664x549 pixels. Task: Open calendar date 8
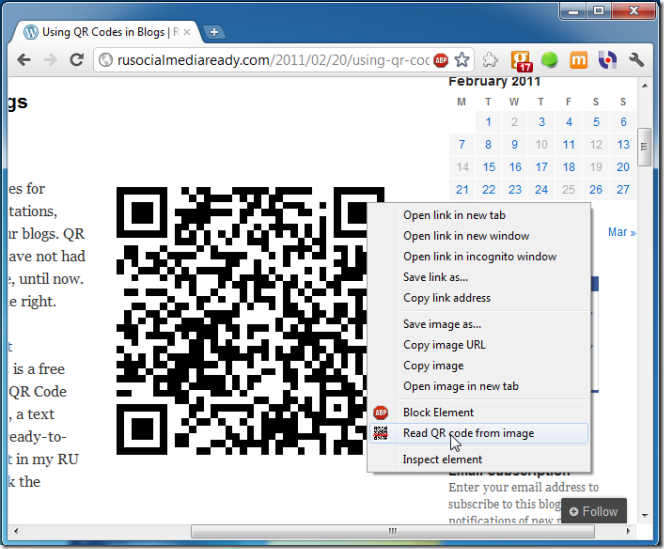click(x=488, y=144)
